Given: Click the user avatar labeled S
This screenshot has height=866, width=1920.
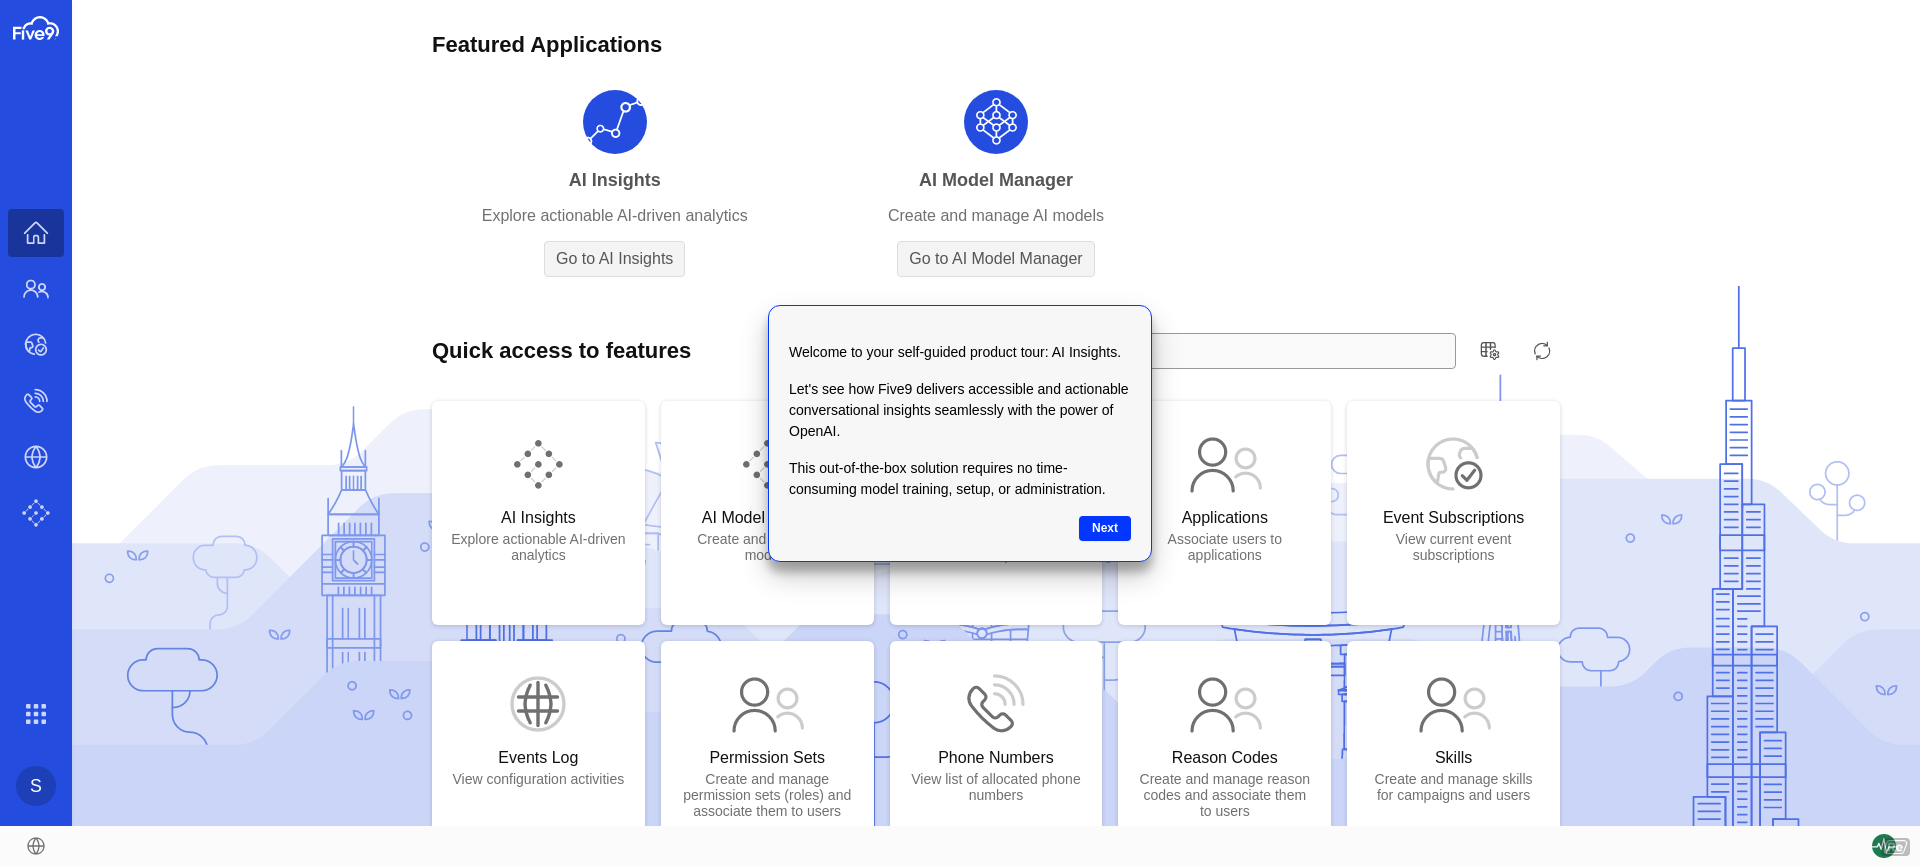Looking at the screenshot, I should point(36,786).
